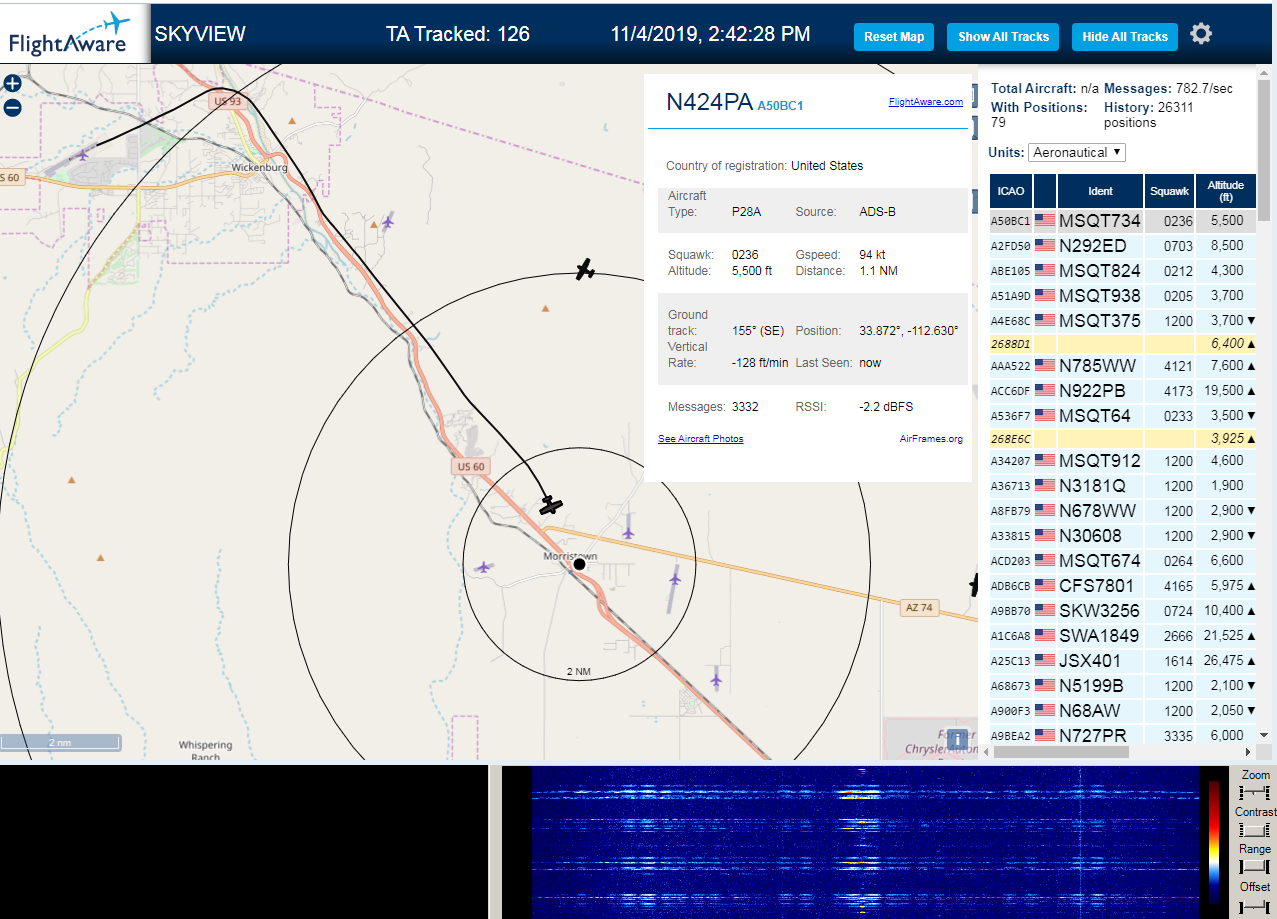Image resolution: width=1277 pixels, height=919 pixels.
Task: Click receiver location black dot at Morristown
Action: pyautogui.click(x=579, y=564)
